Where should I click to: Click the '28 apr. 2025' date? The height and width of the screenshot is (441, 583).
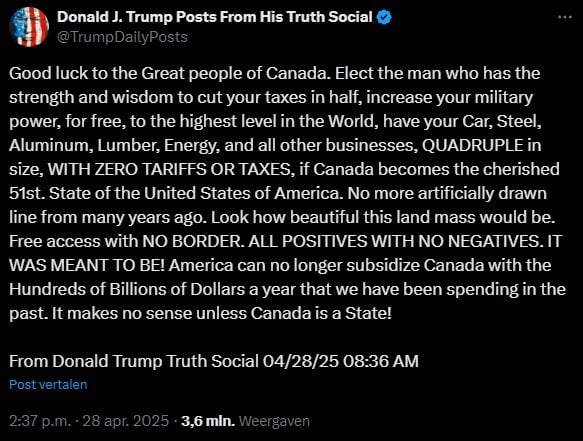(126, 421)
